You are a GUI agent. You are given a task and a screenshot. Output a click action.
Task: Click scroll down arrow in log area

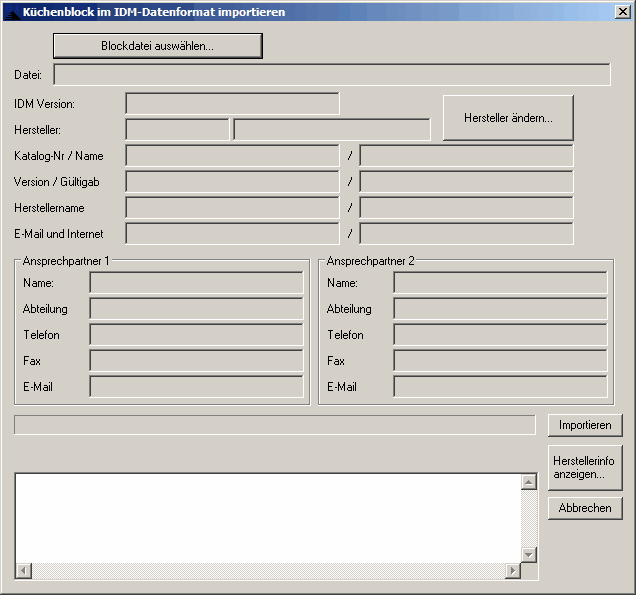[530, 555]
